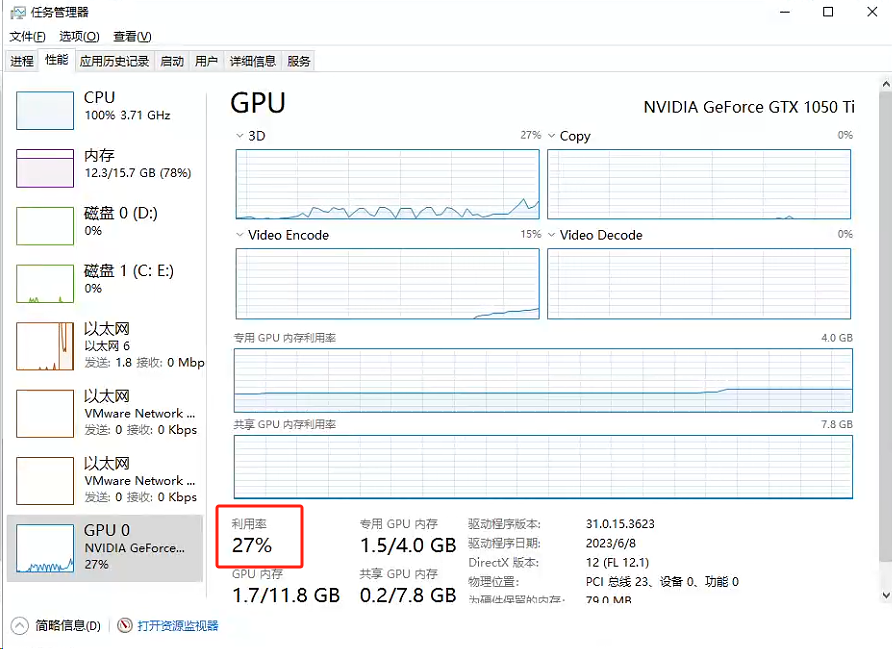892x649 pixels.
Task: Click the 打开资源监视器 link
Action: pos(177,626)
